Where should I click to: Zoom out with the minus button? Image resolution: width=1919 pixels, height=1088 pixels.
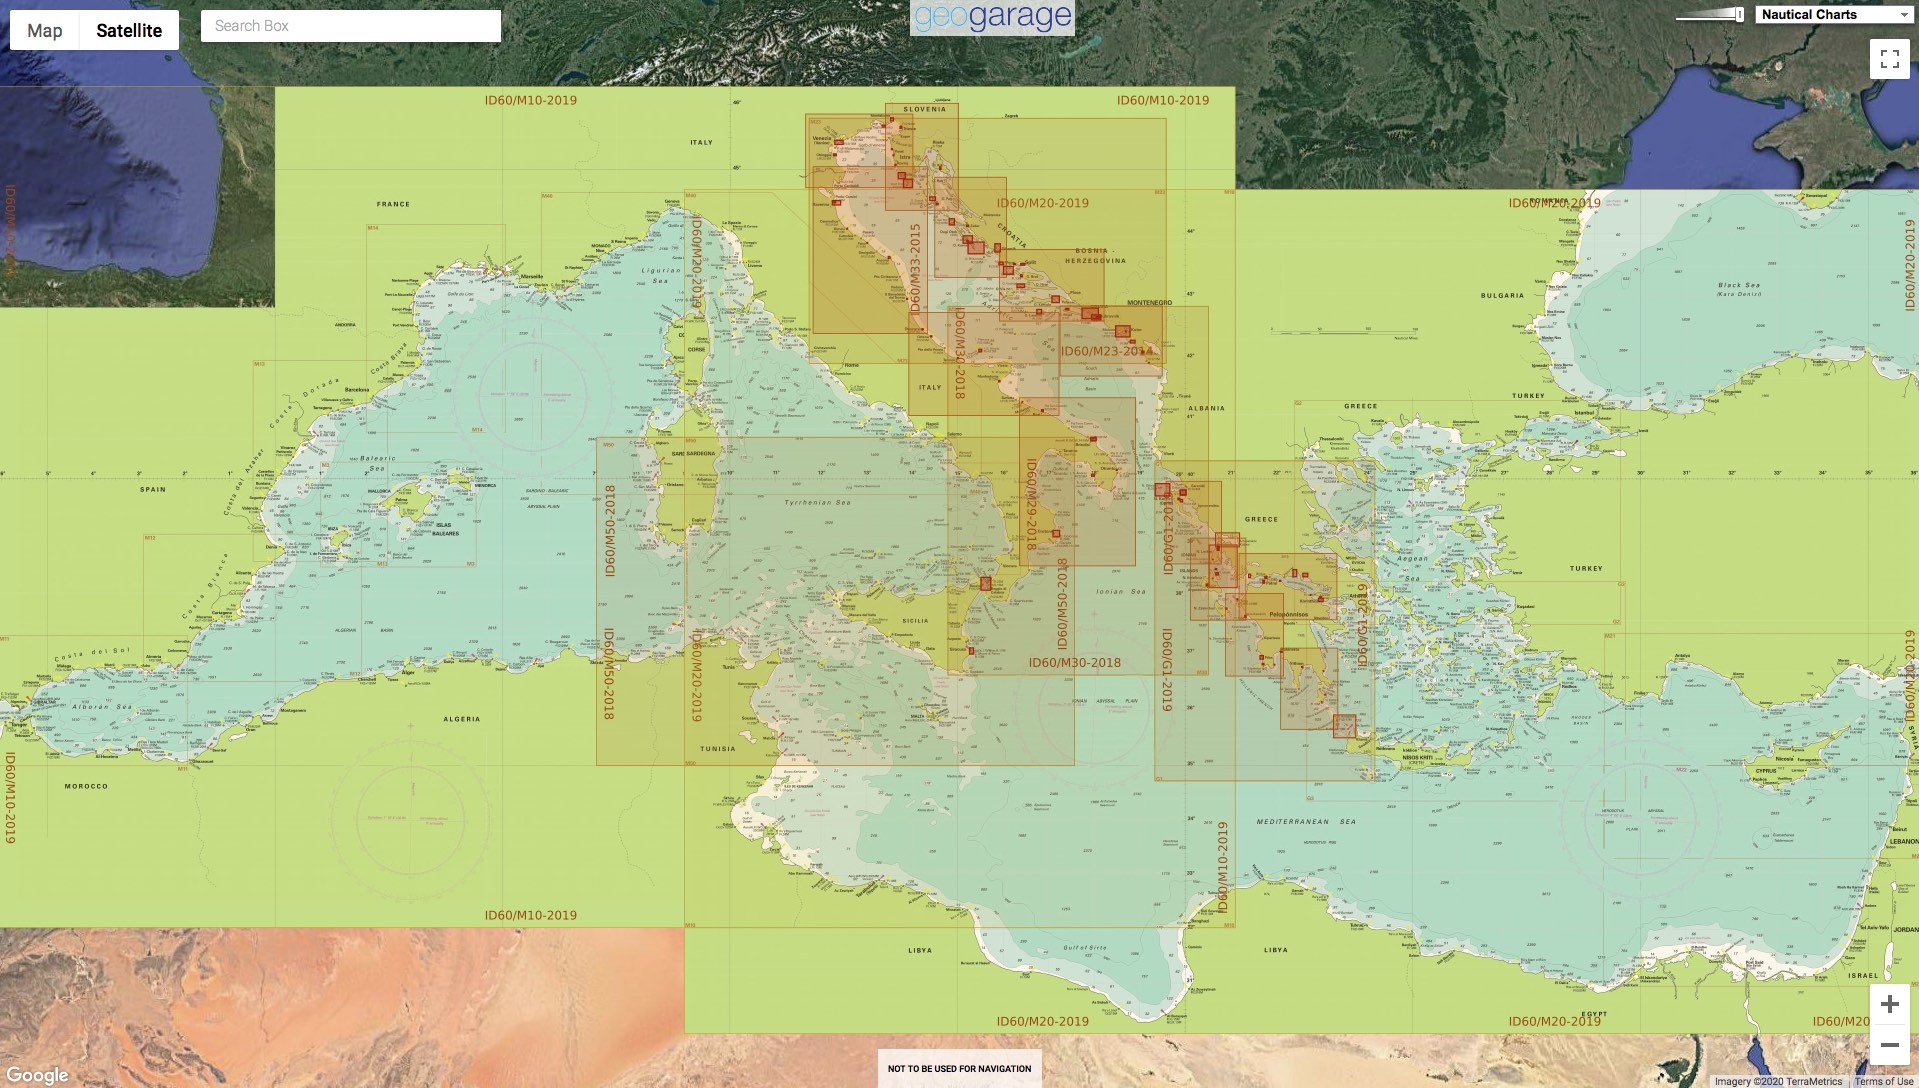(1889, 1045)
